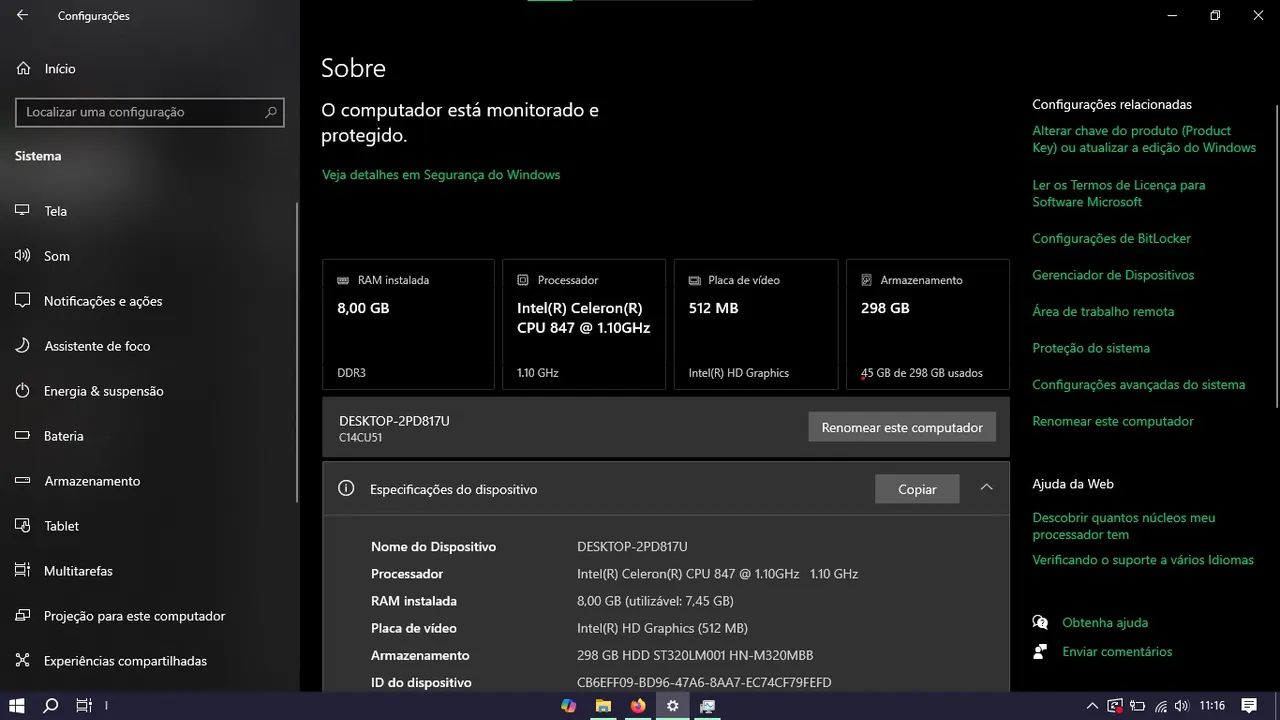The height and width of the screenshot is (720, 1280).
Task: Open Configurações de BitLocker link
Action: [1112, 238]
